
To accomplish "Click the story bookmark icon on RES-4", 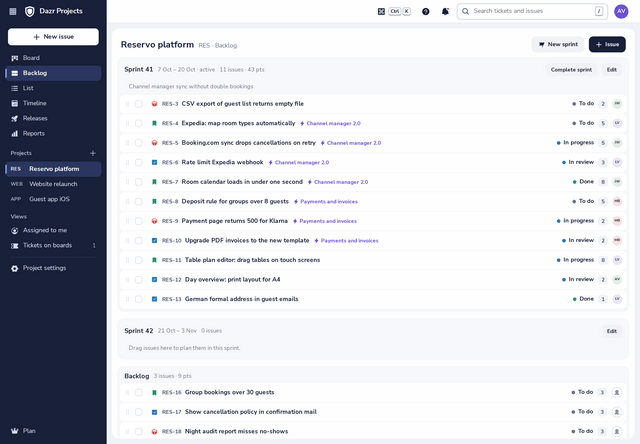I will tap(154, 123).
